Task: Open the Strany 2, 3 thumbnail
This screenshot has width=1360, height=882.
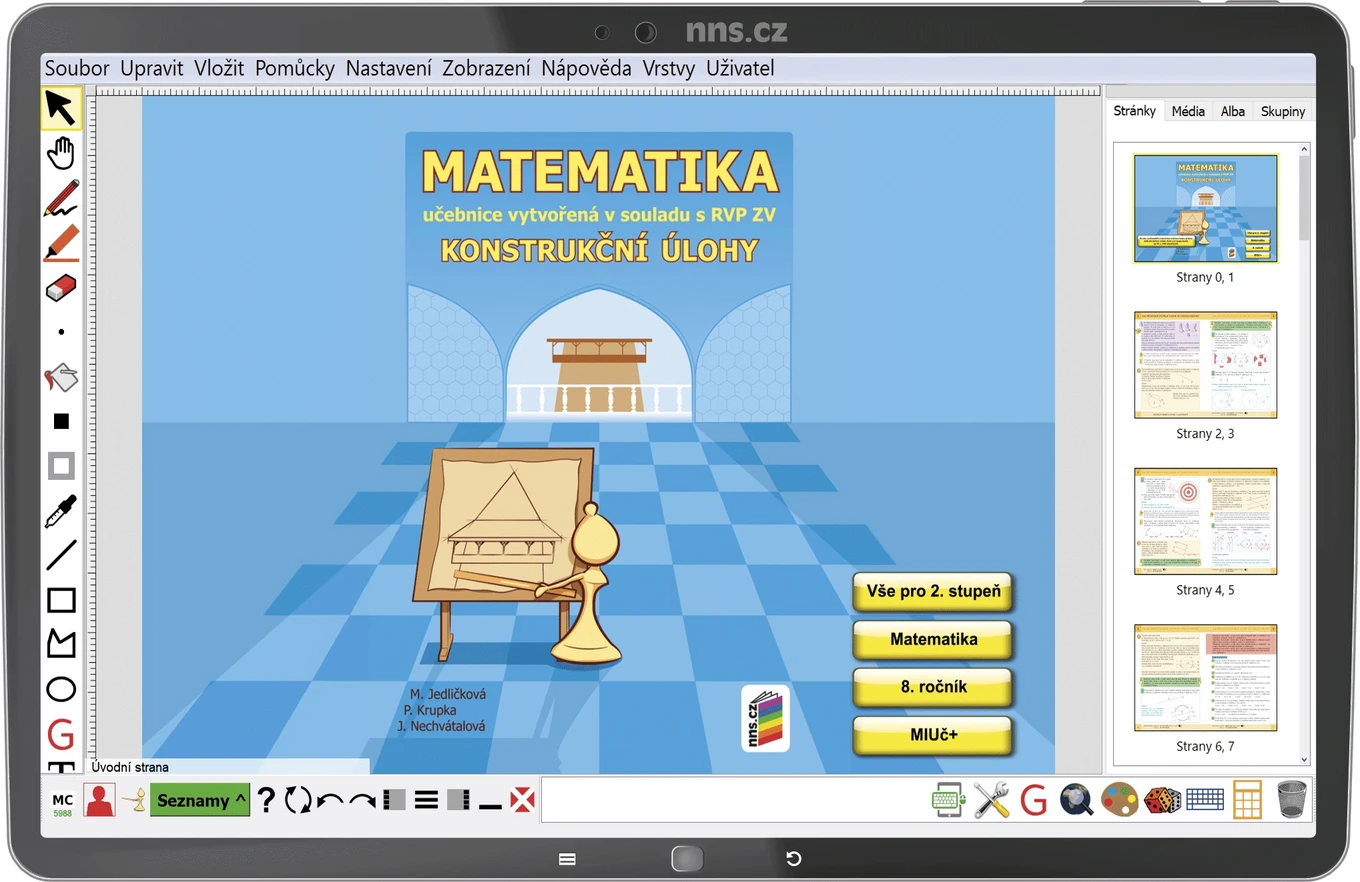Action: pyautogui.click(x=1205, y=364)
